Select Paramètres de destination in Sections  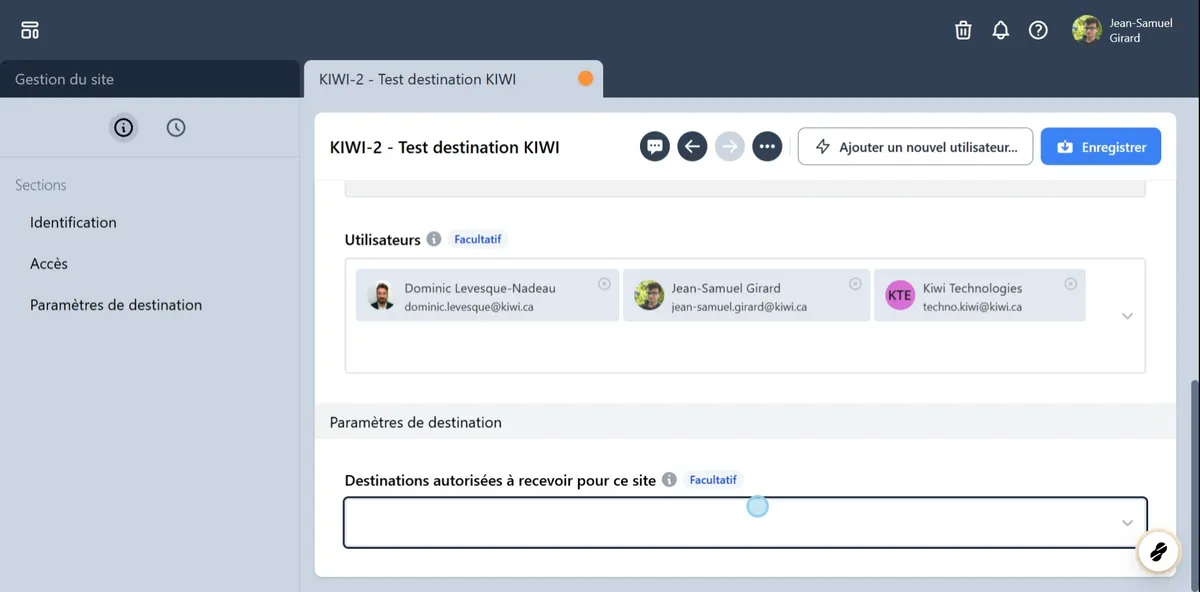115,304
